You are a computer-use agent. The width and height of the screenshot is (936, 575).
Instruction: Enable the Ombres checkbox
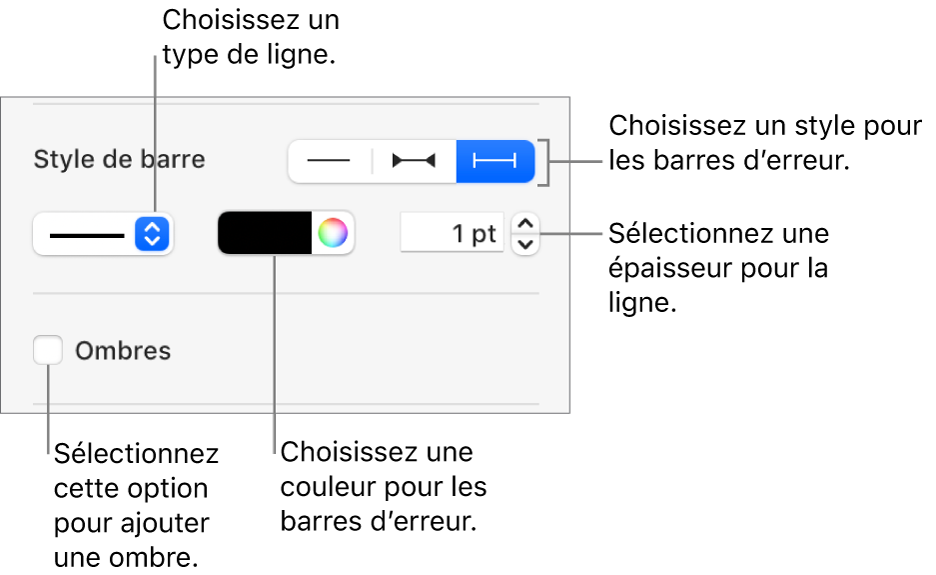click(x=47, y=351)
